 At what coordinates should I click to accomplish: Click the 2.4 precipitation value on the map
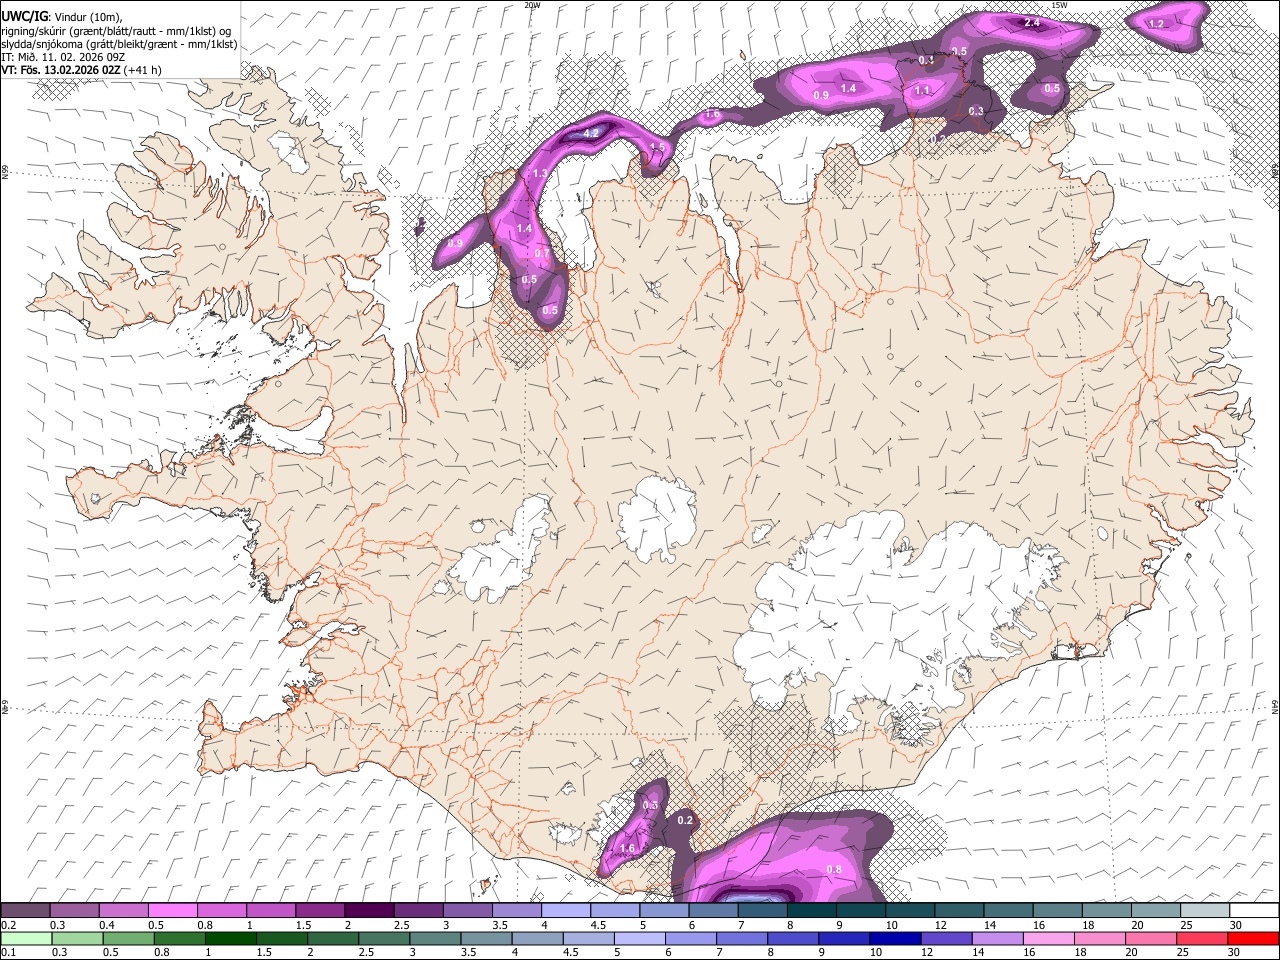pyautogui.click(x=1032, y=22)
